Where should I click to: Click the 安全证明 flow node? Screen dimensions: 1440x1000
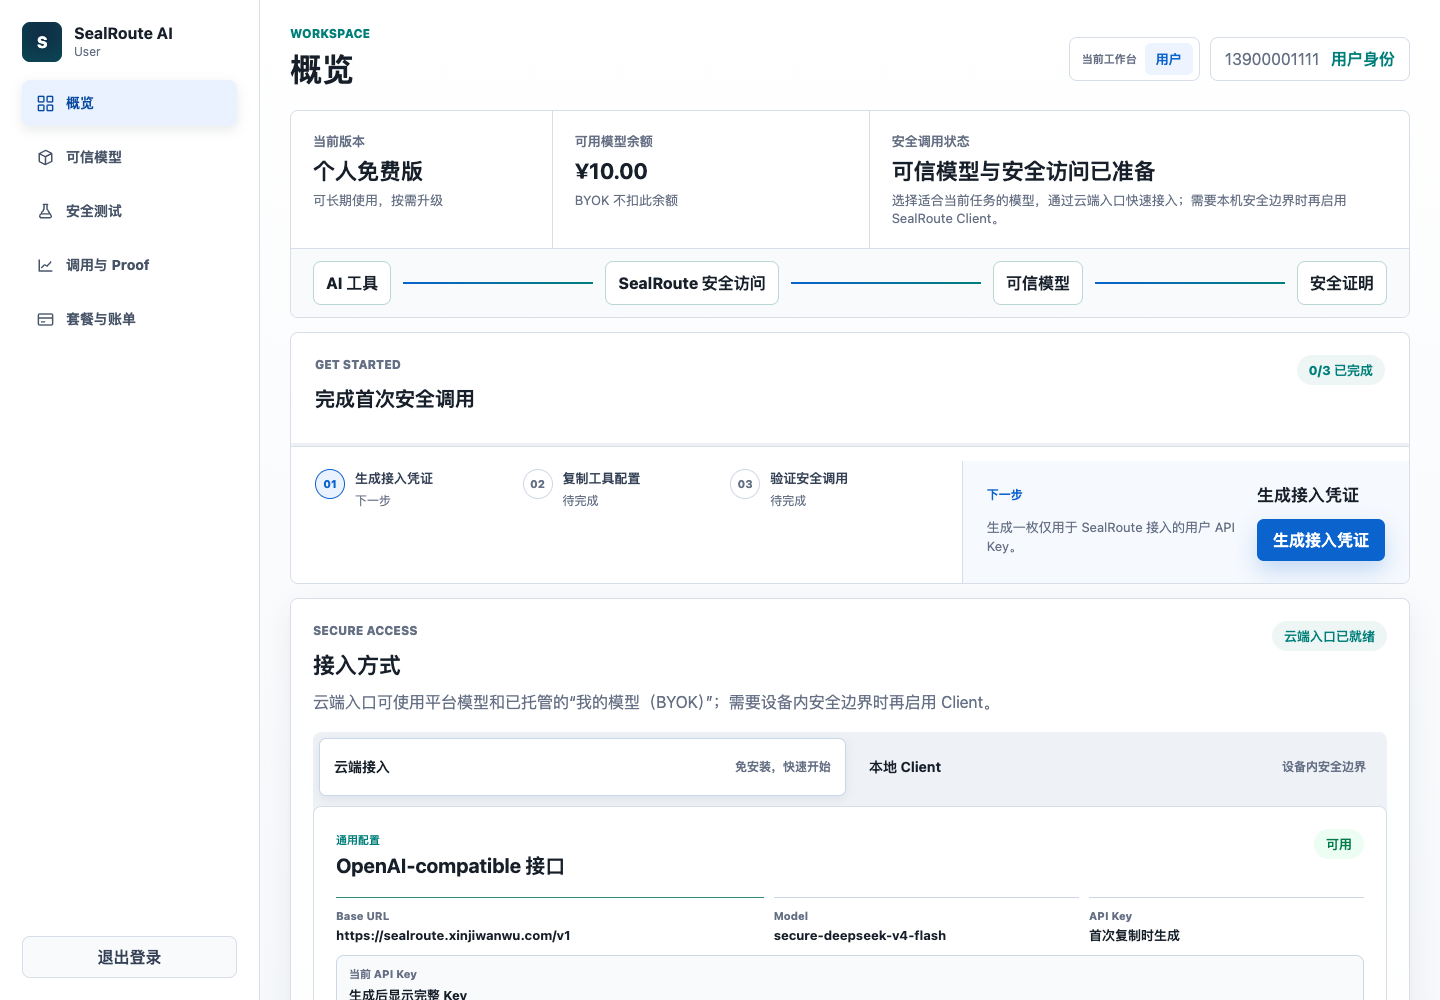tap(1341, 283)
